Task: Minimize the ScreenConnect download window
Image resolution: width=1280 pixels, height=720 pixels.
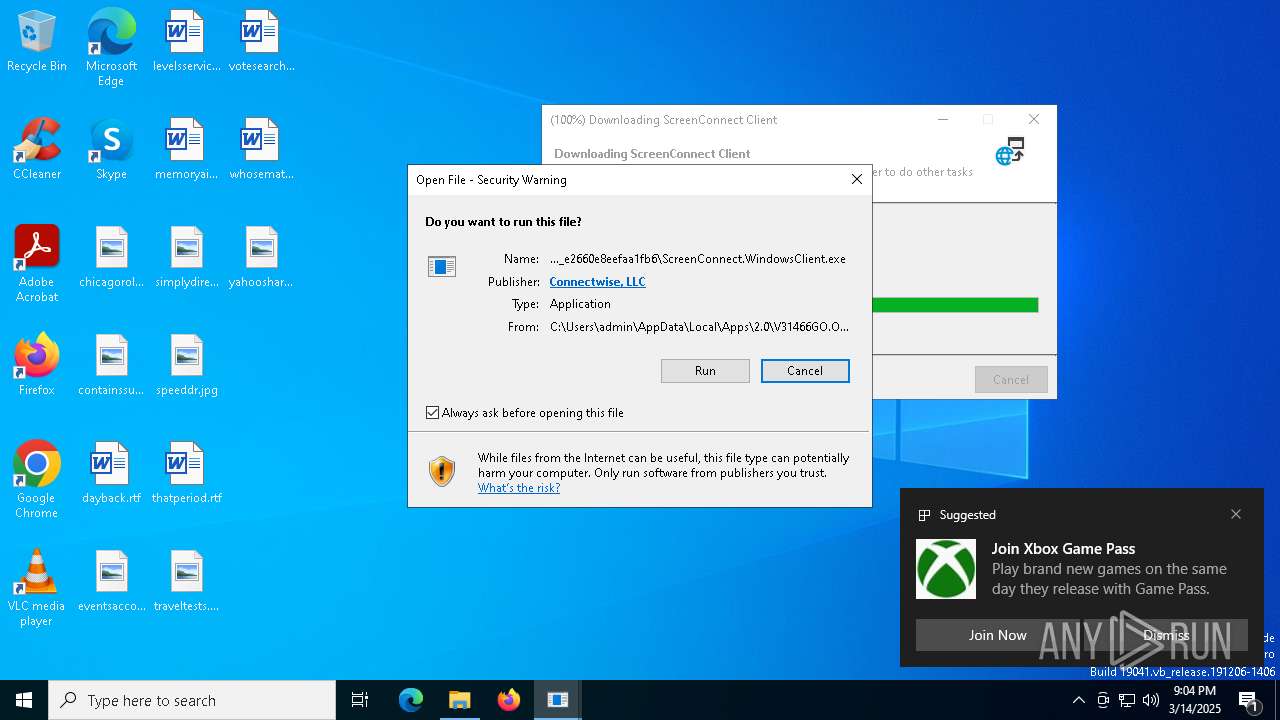Action: pyautogui.click(x=942, y=119)
